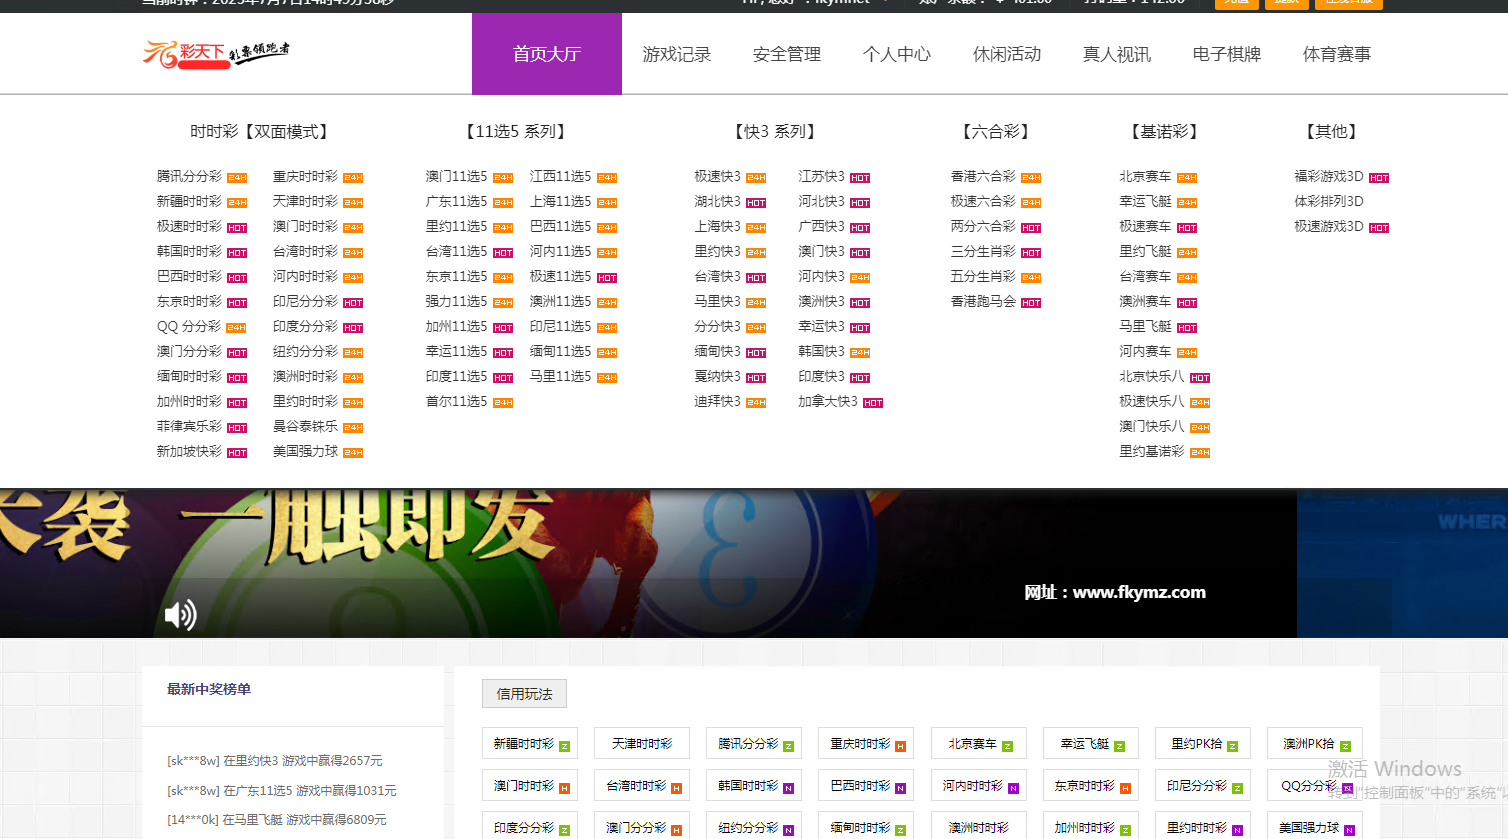Go to the 体育赛事 tab
The height and width of the screenshot is (839, 1508).
(x=1337, y=55)
